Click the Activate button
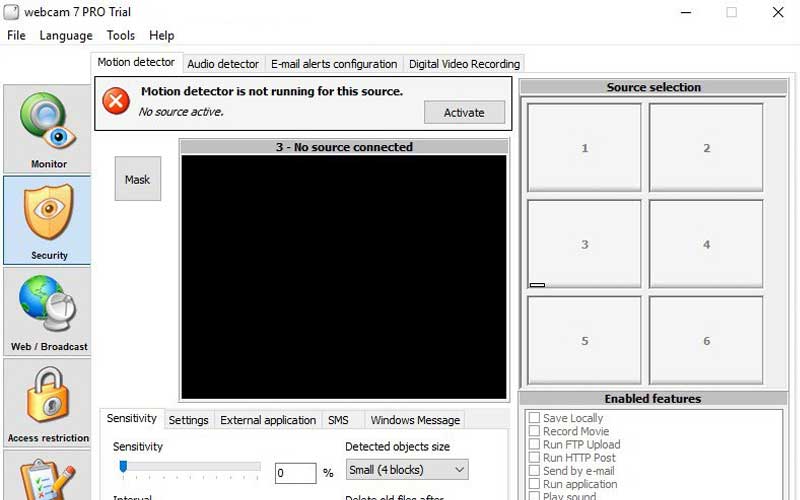This screenshot has width=800, height=500. point(464,112)
